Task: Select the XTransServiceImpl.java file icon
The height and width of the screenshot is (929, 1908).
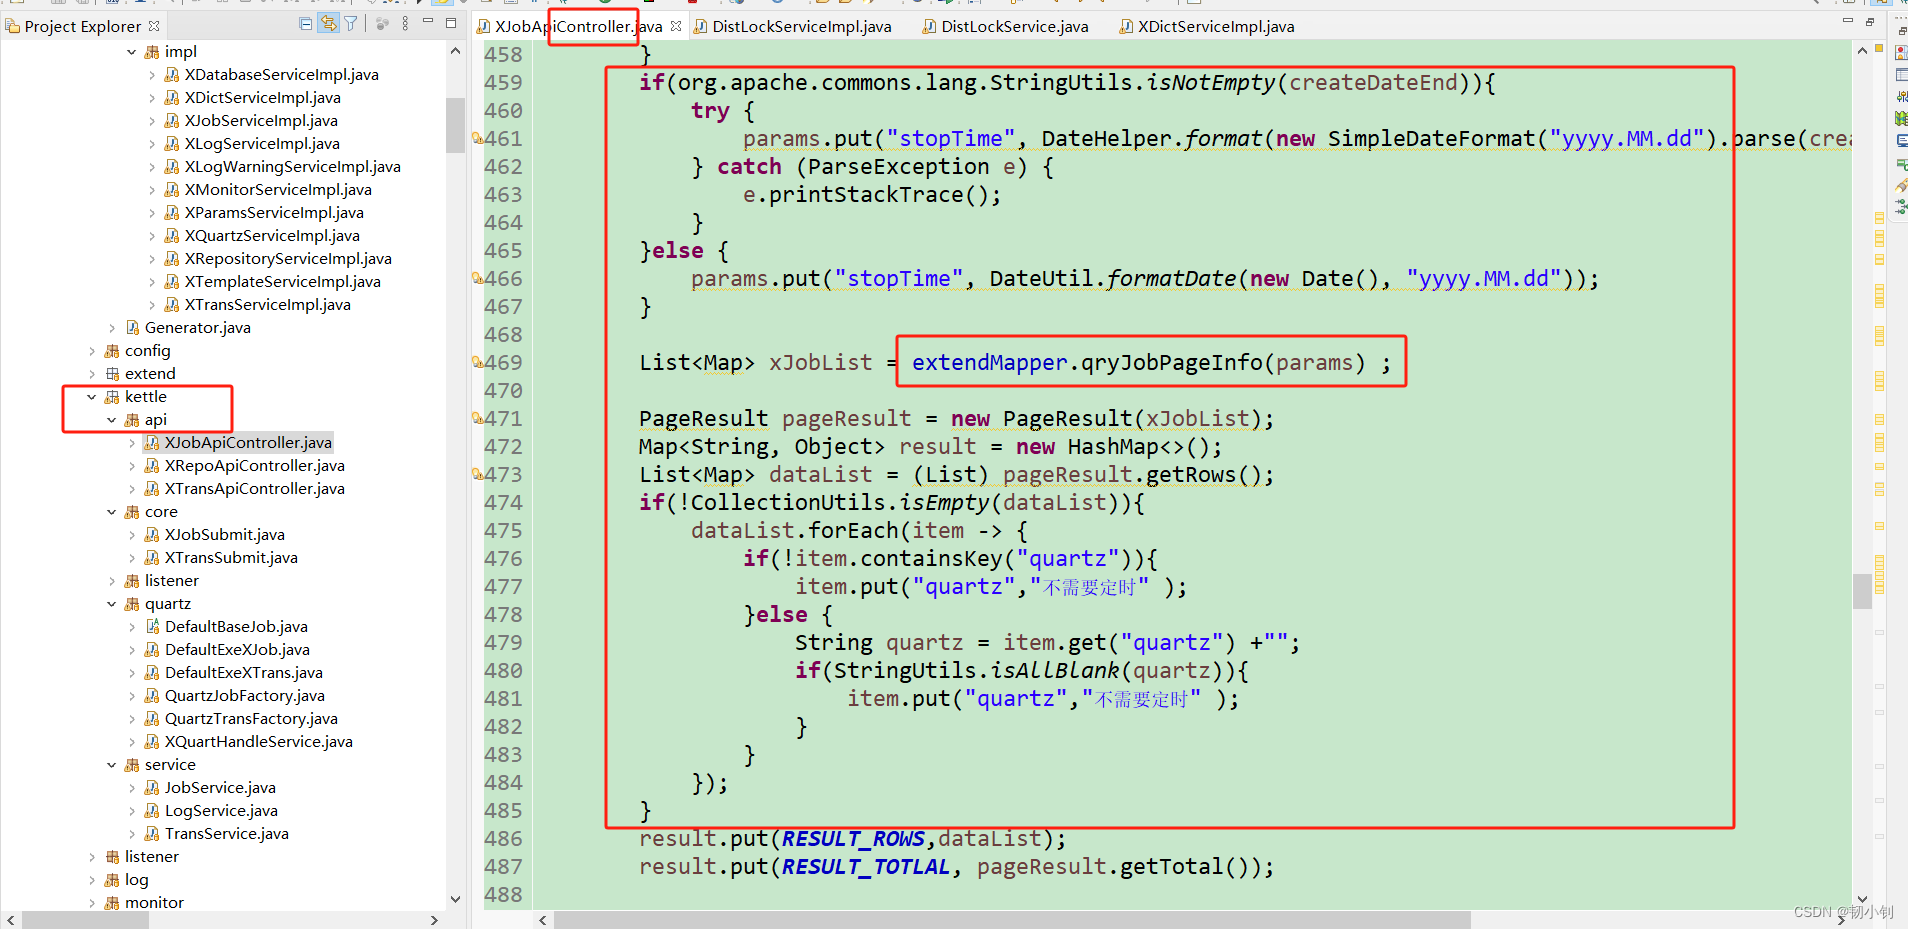Action: click(172, 305)
